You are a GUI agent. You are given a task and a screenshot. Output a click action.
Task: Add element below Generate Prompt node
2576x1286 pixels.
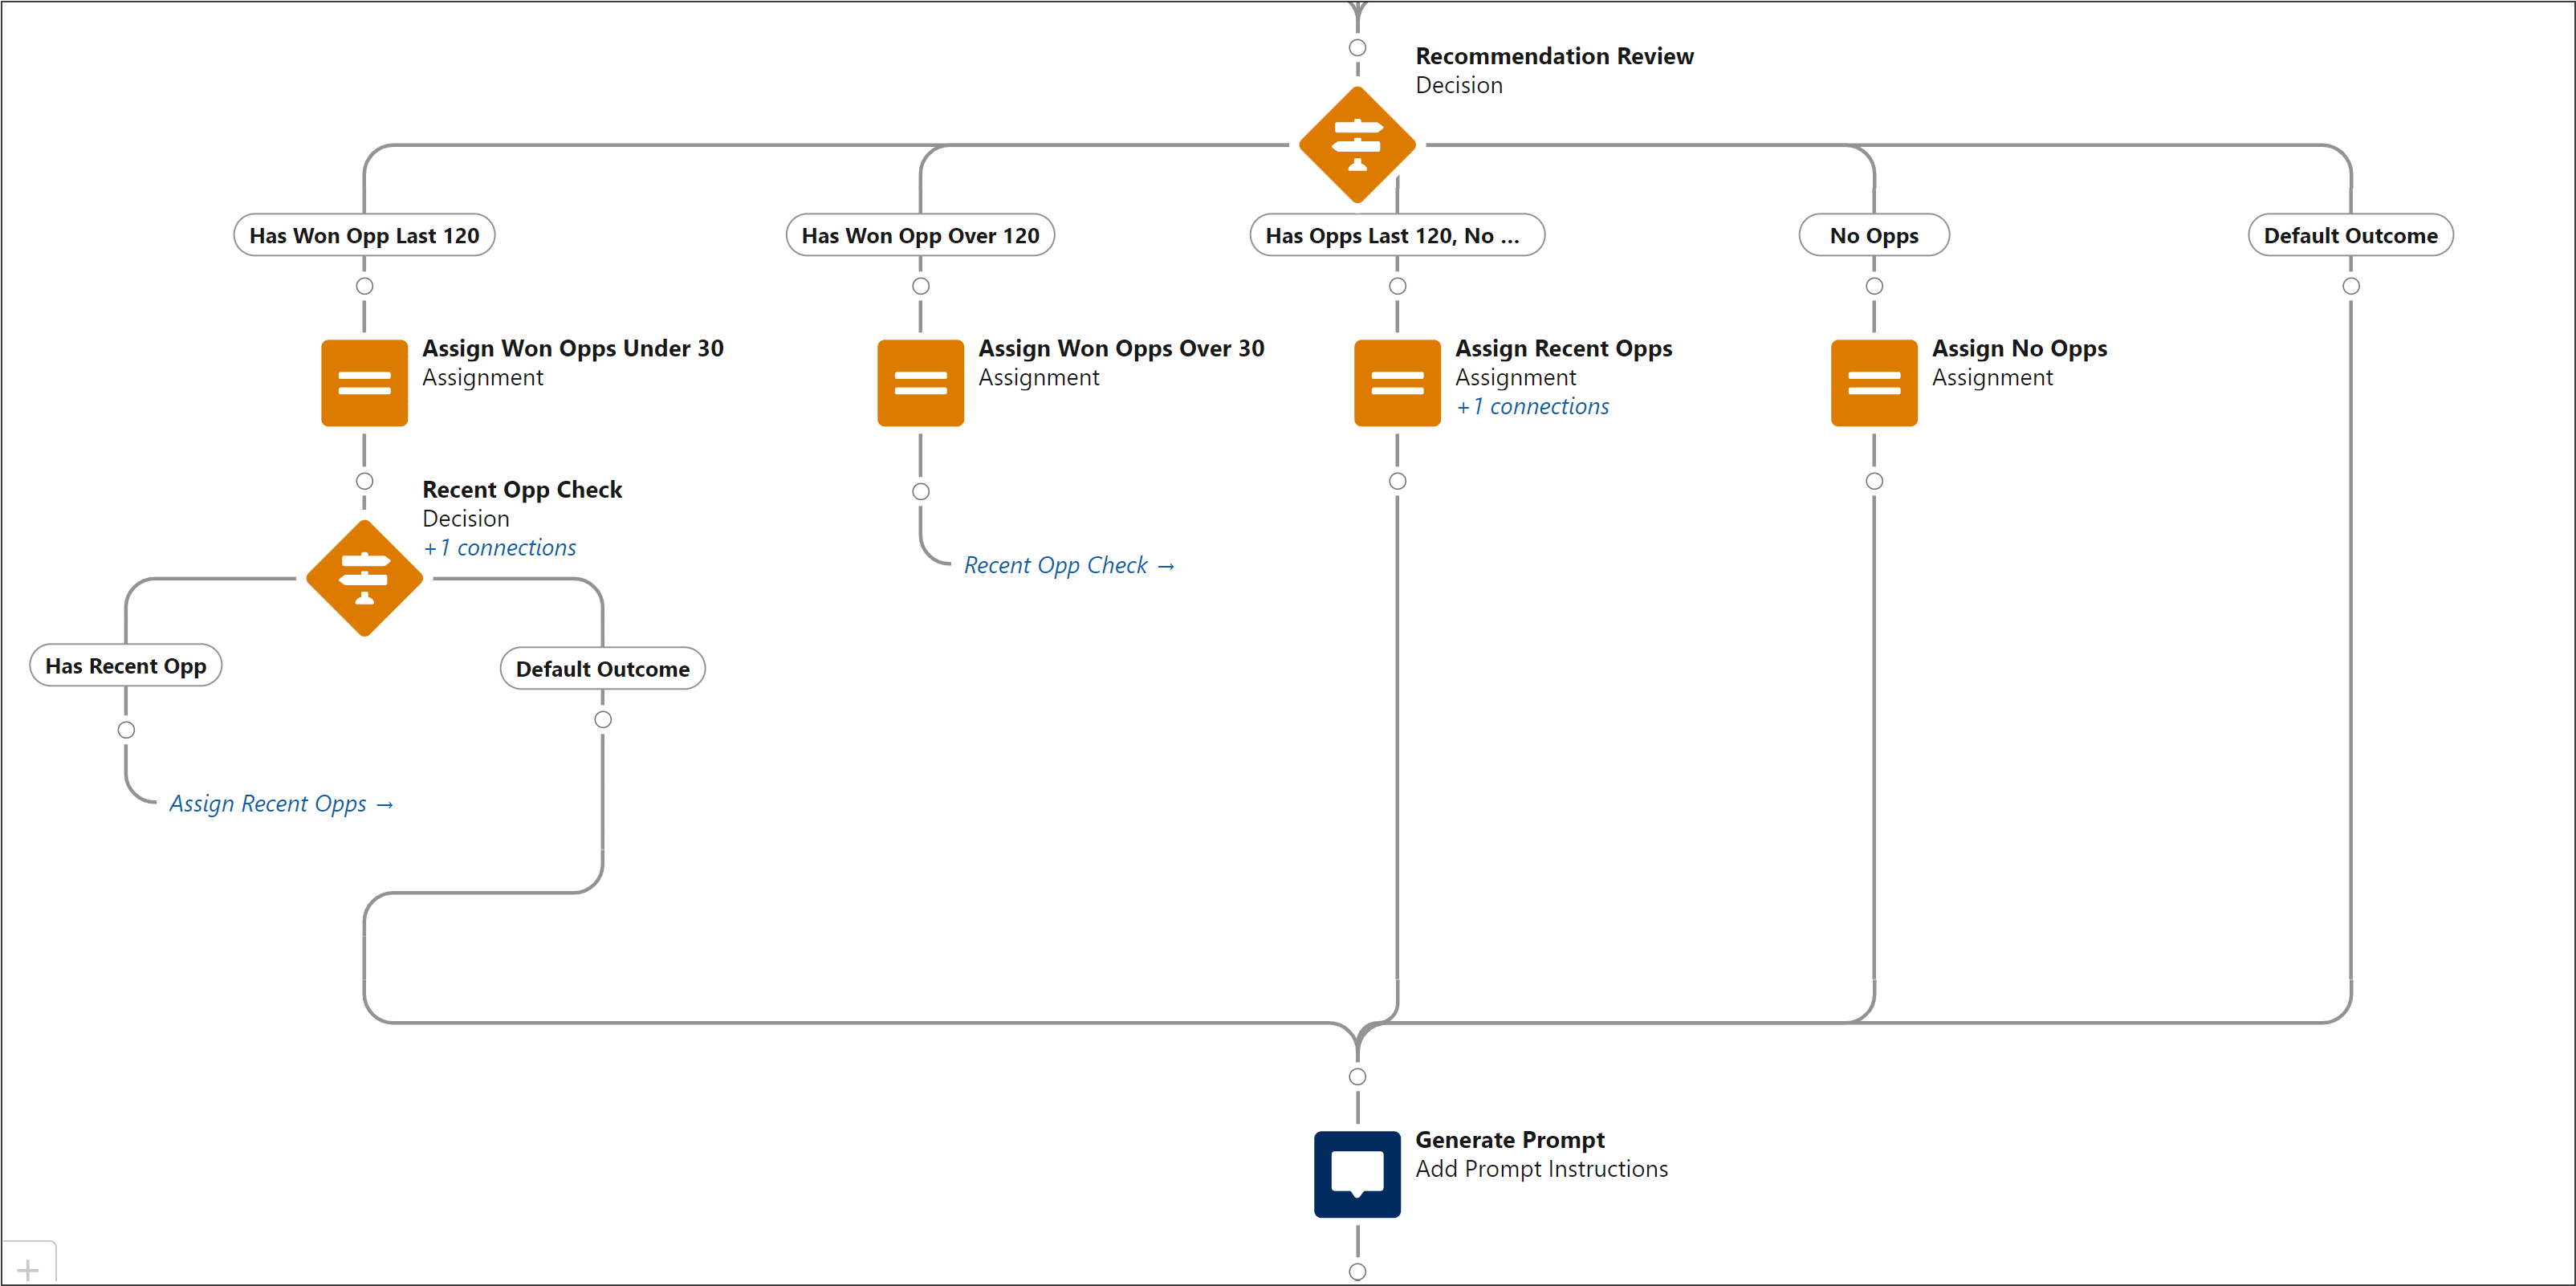[x=1357, y=1272]
